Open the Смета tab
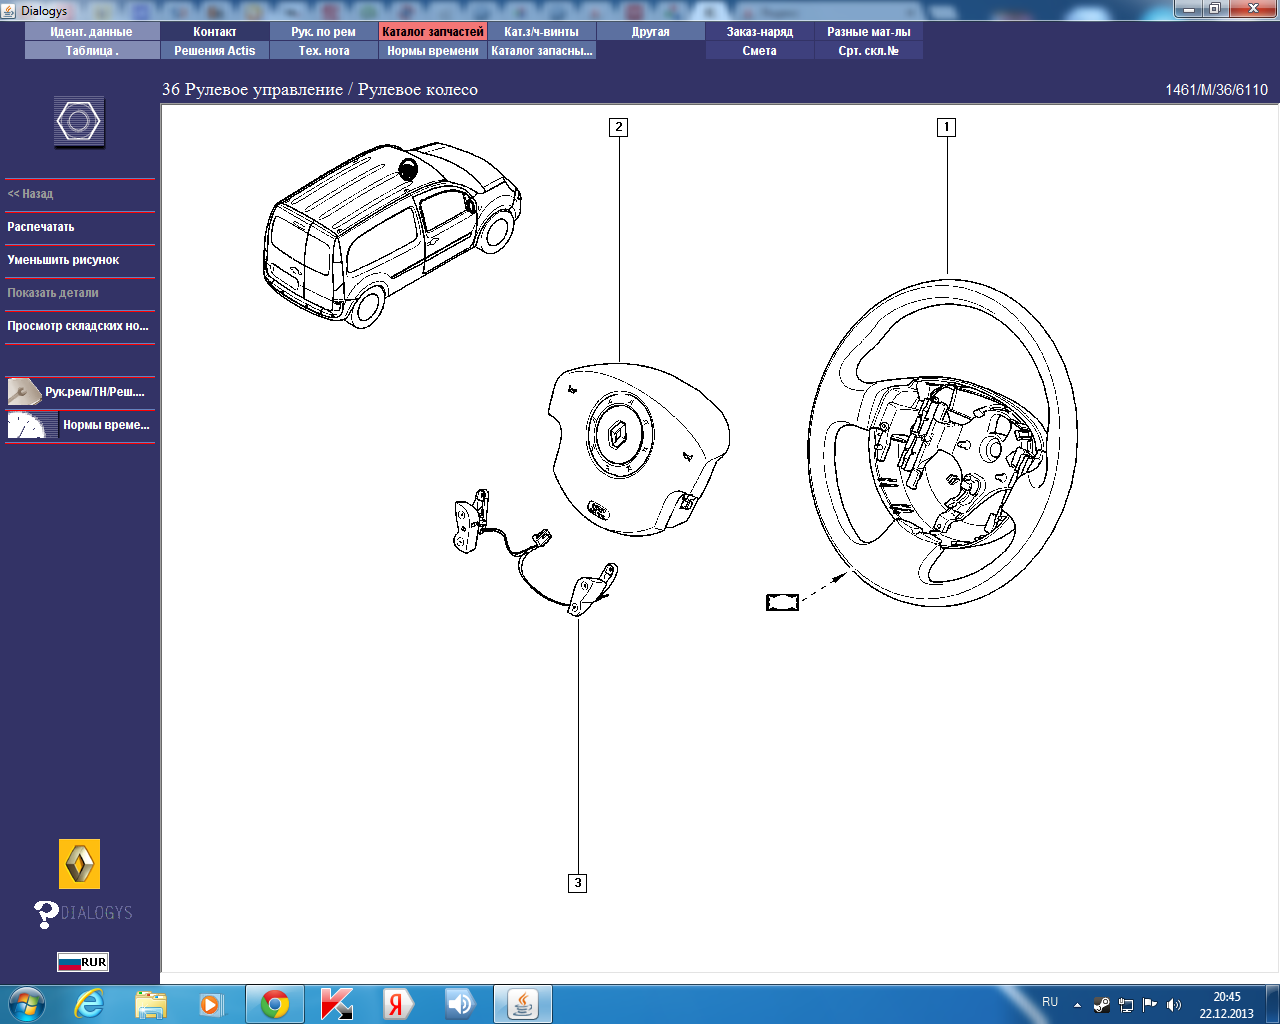The width and height of the screenshot is (1280, 1024). tap(760, 51)
